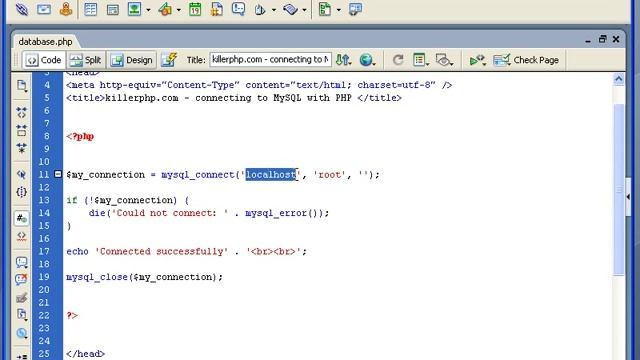Click the Apply Comment icon
Screen dimensions: 640x360
click(x=22, y=262)
